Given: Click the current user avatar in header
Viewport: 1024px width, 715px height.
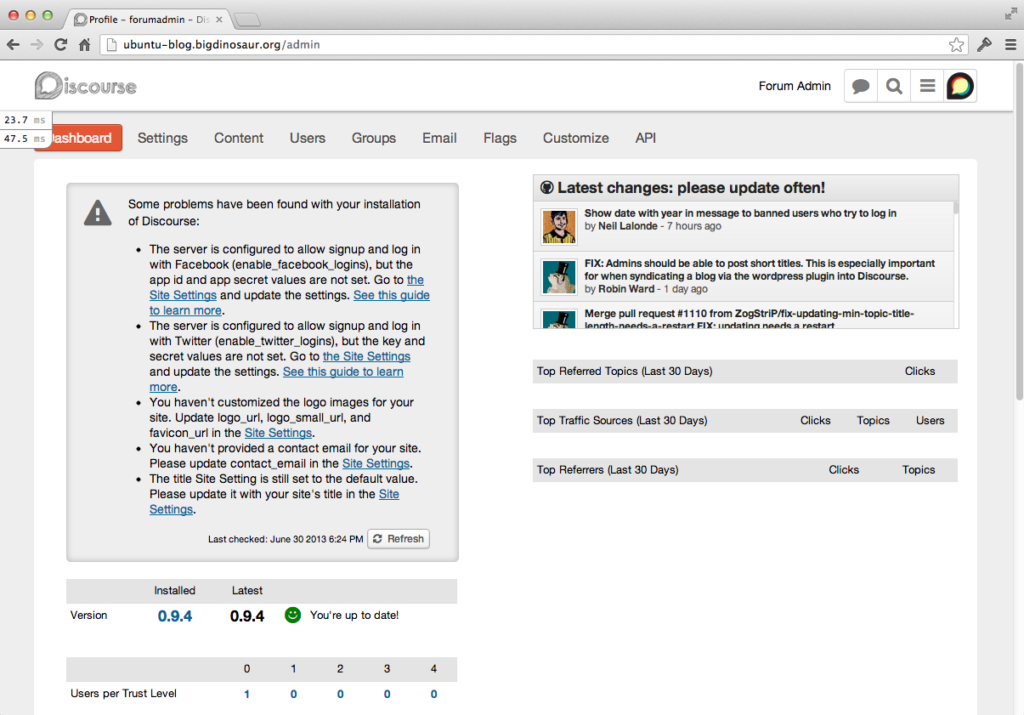Looking at the screenshot, I should coord(960,86).
